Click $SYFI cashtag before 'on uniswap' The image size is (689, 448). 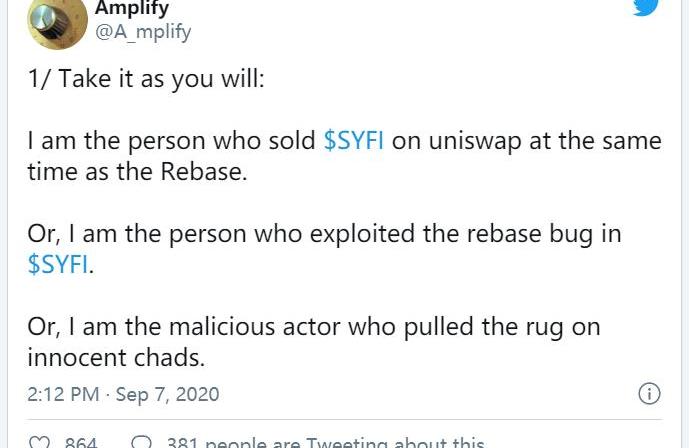(x=354, y=141)
